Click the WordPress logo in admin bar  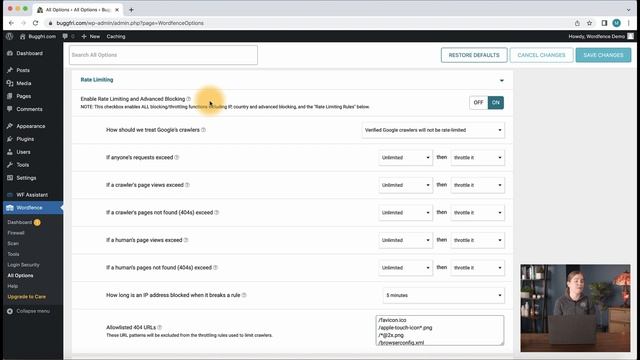tap(9, 36)
